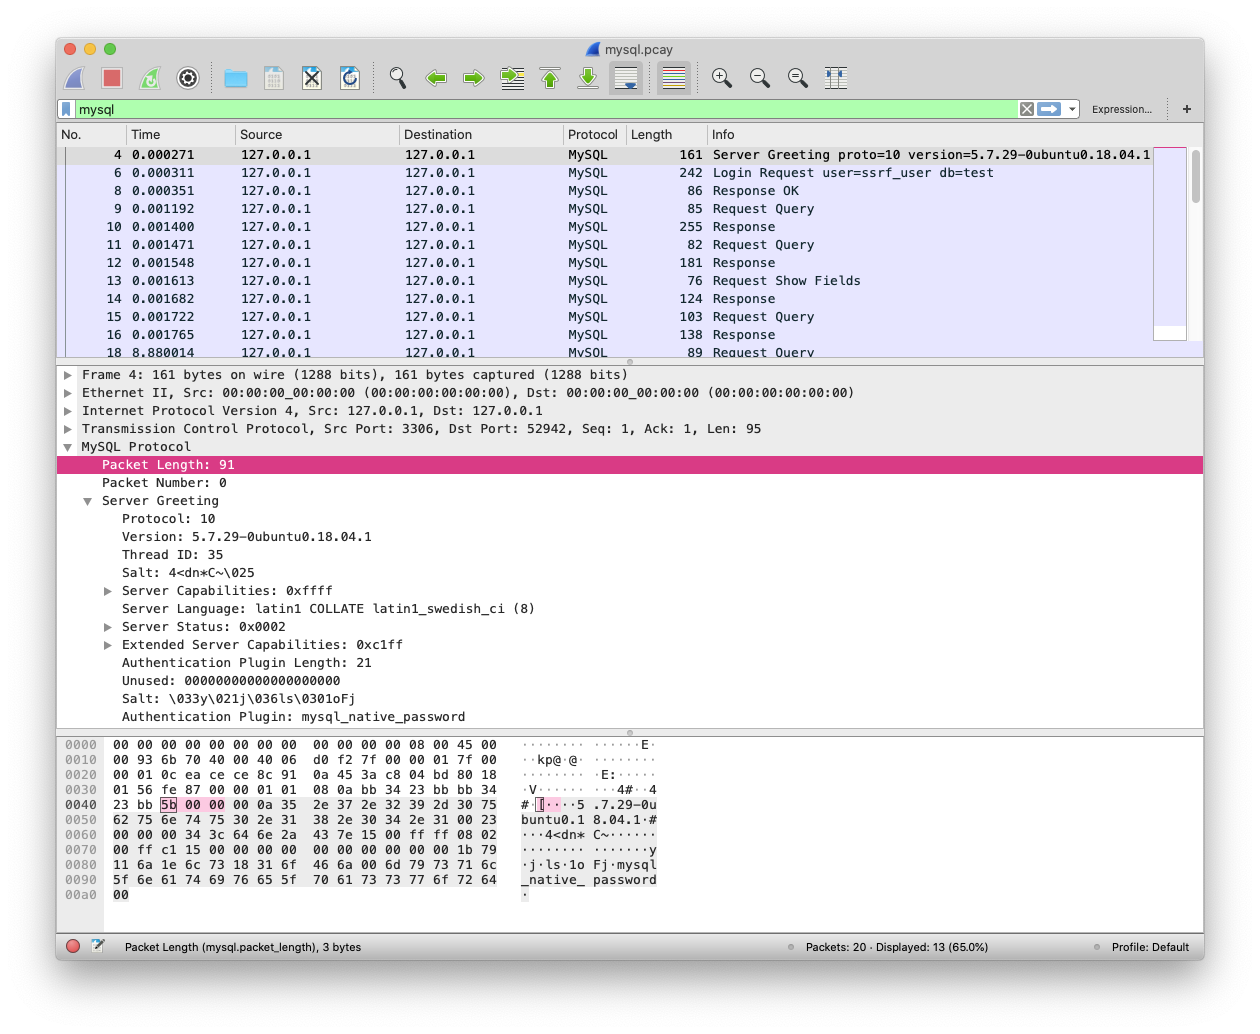Screen dimensions: 1260x1034
Task: Go forward in packet history
Action: click(474, 78)
